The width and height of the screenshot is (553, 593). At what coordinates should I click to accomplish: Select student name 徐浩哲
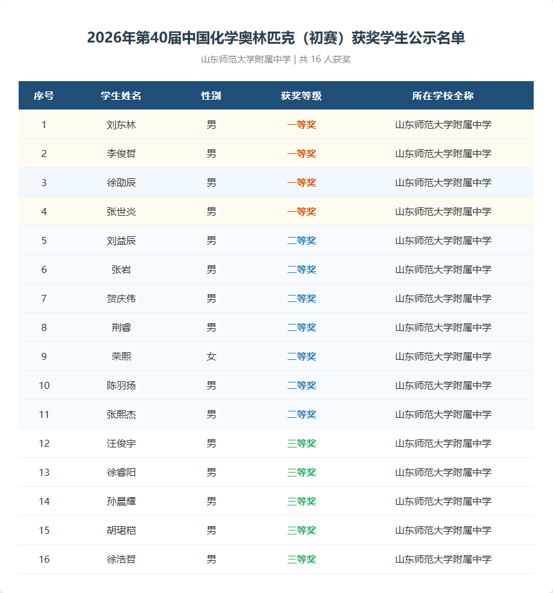121,559
